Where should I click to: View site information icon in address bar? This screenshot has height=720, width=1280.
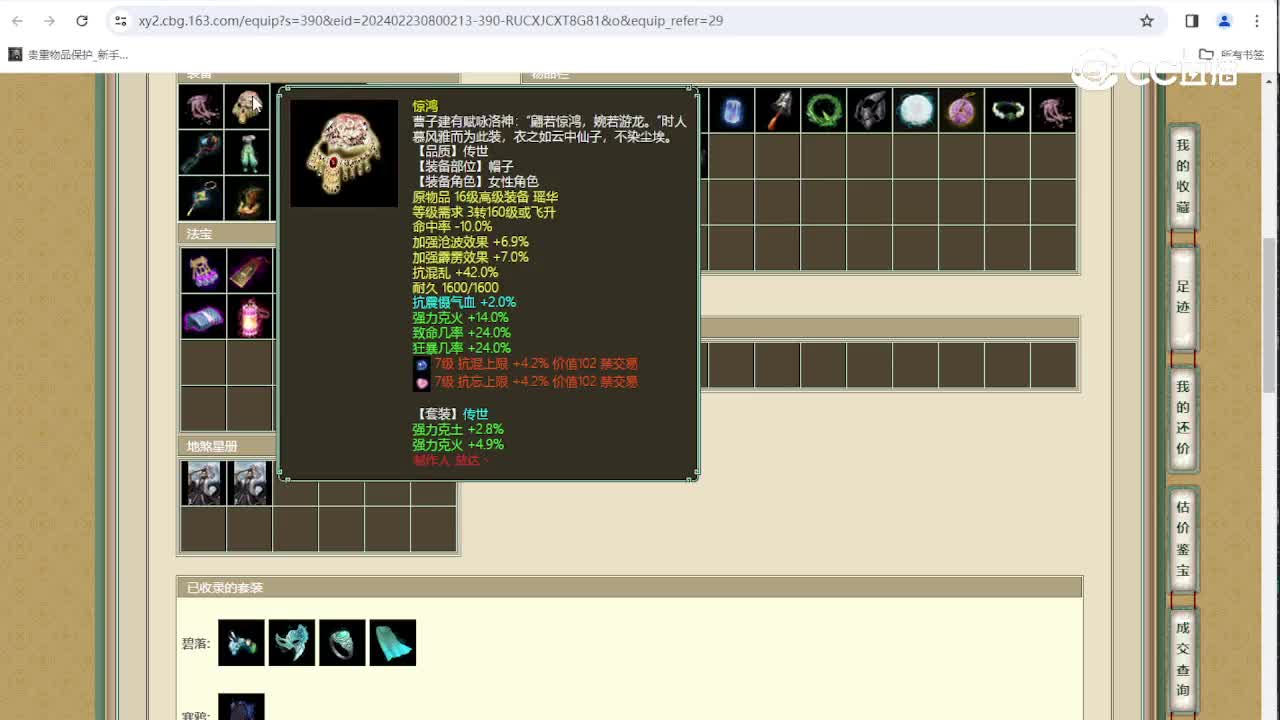tap(120, 20)
